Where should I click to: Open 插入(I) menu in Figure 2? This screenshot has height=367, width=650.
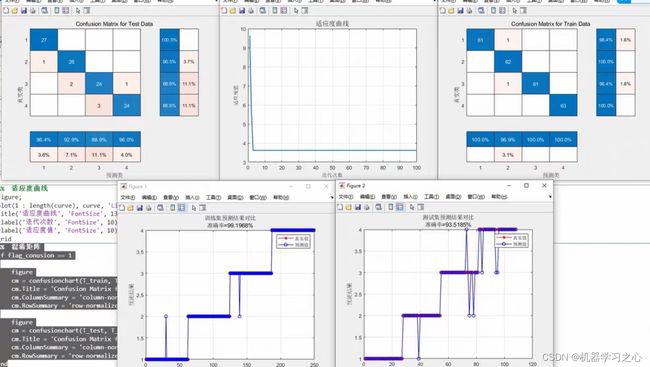pos(410,197)
